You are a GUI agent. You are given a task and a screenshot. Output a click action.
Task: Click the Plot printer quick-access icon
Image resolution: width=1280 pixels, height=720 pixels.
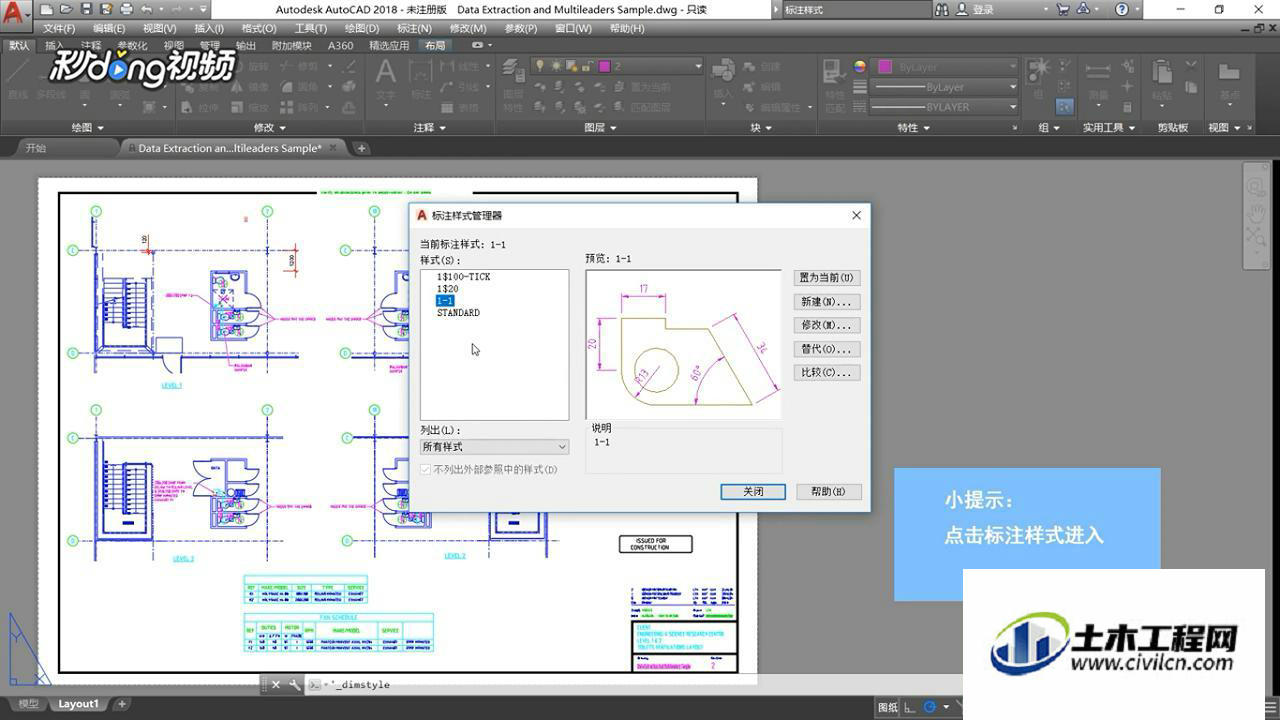126,9
